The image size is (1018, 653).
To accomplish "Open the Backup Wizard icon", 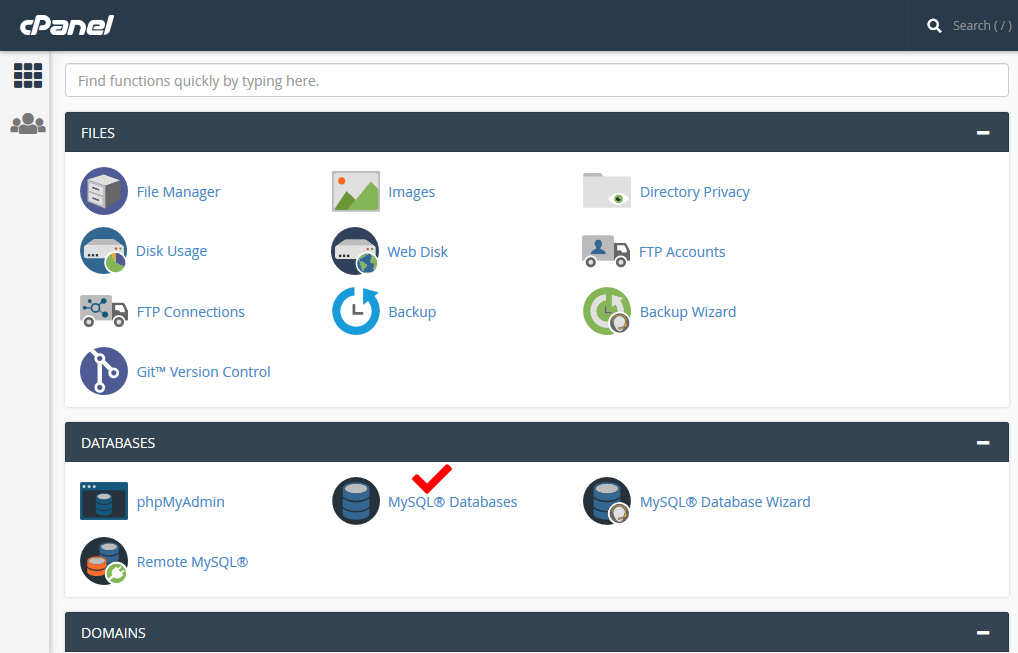I will [x=607, y=311].
